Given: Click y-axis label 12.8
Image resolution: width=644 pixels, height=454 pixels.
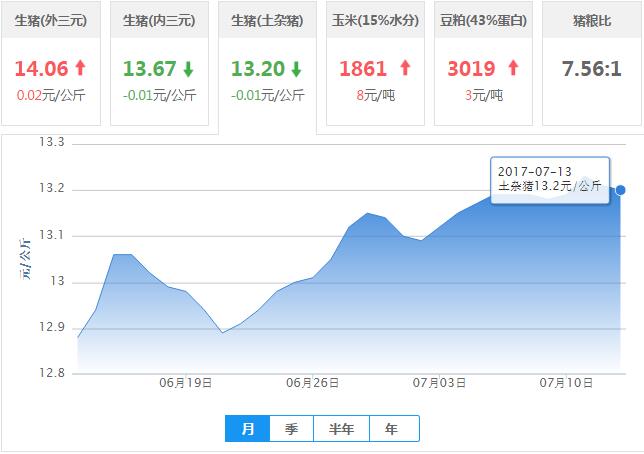Looking at the screenshot, I should pyautogui.click(x=52, y=373).
